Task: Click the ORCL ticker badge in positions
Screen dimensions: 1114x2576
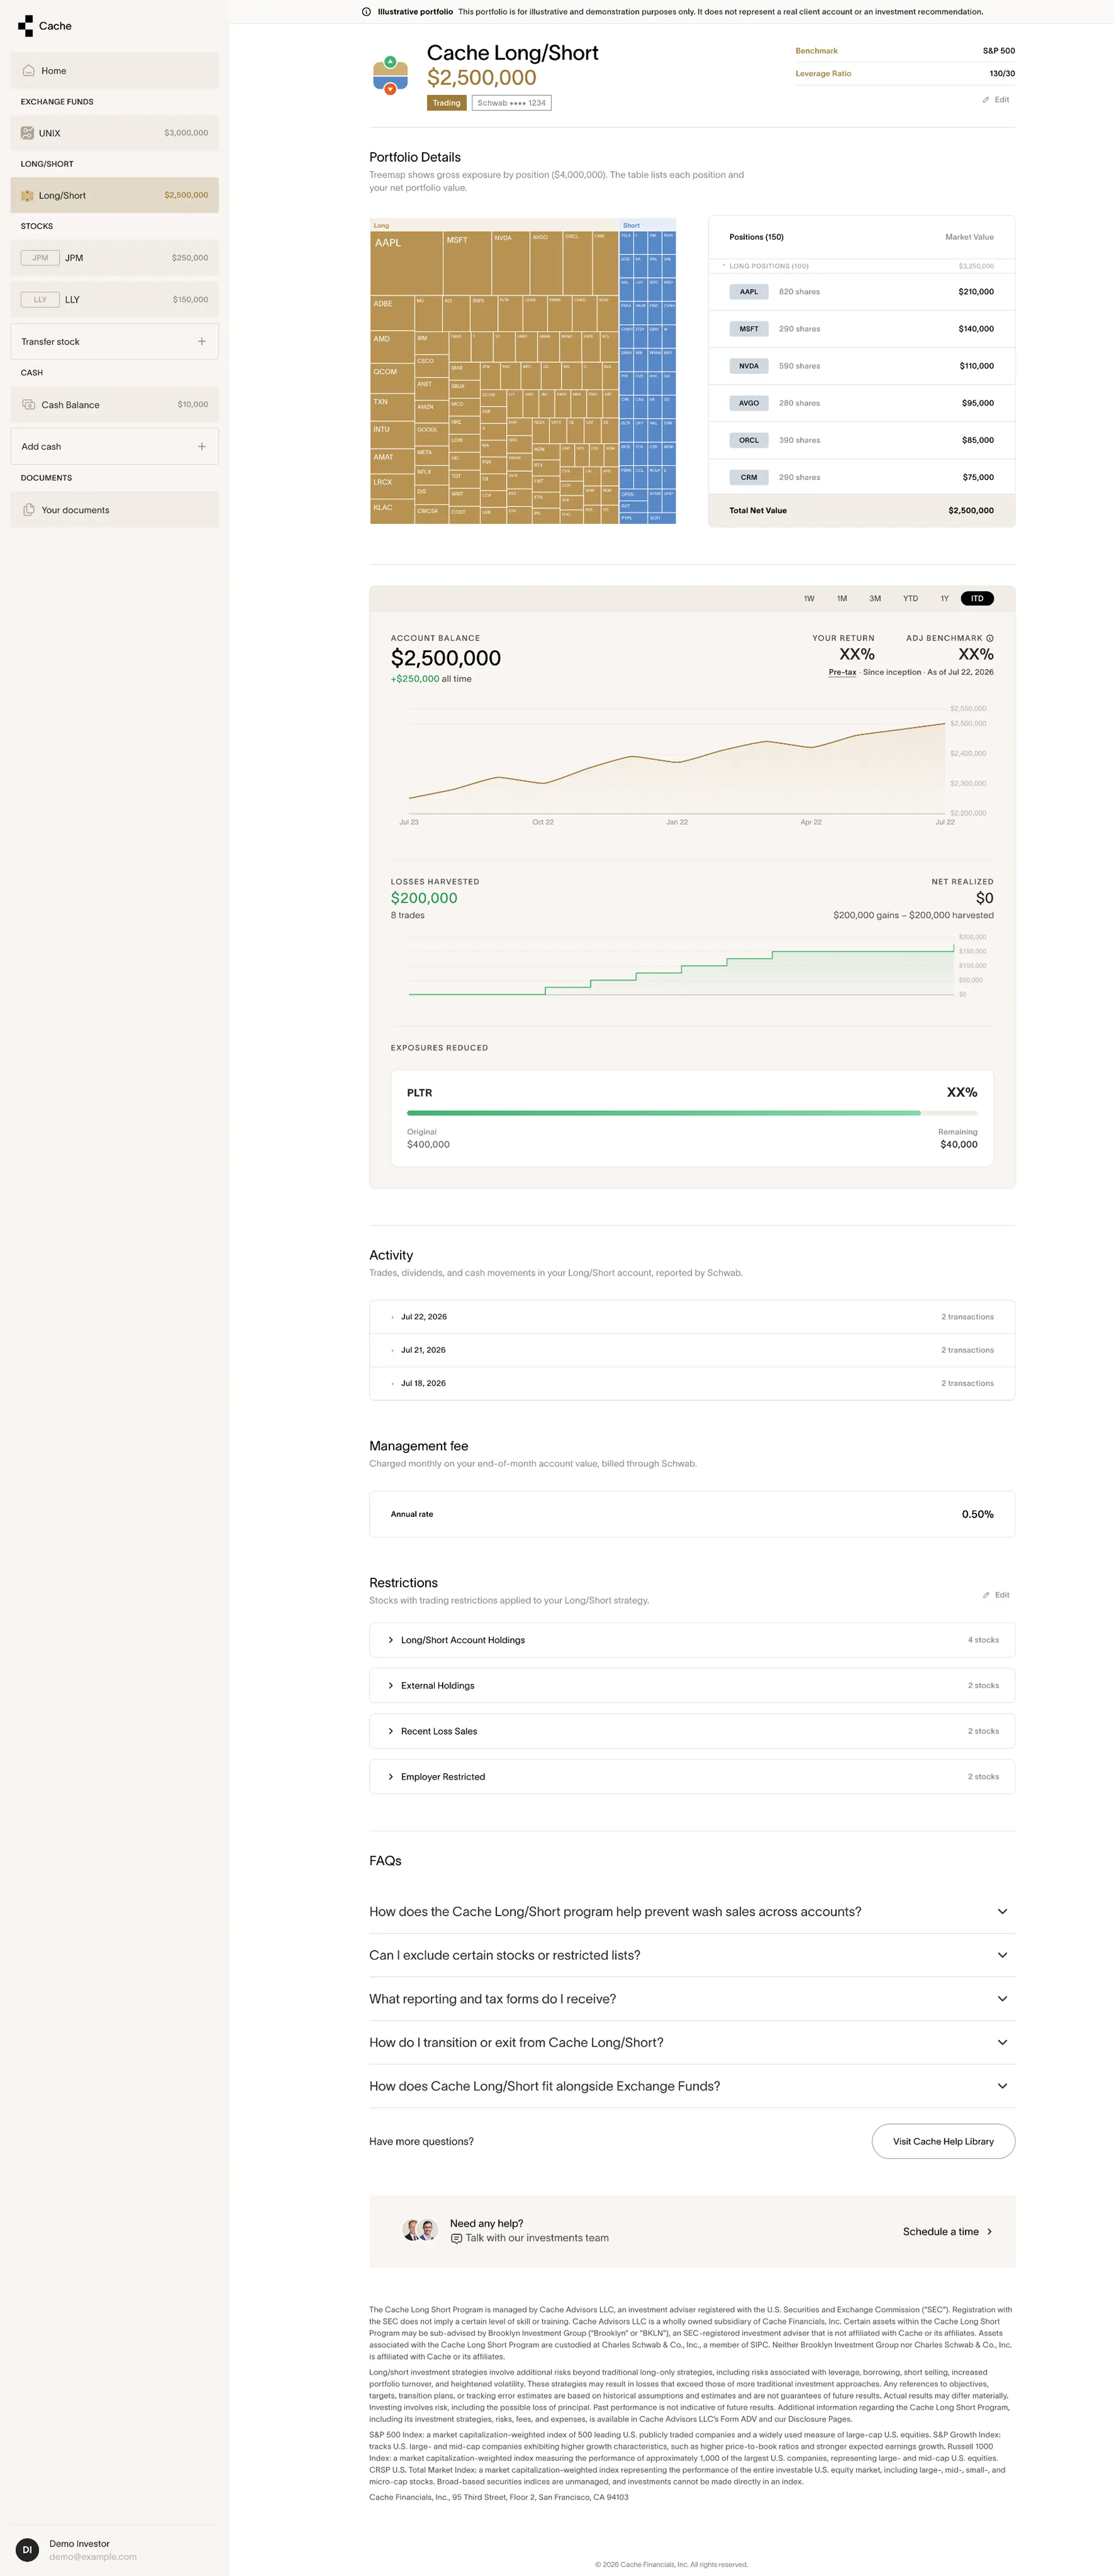Action: tap(749, 440)
